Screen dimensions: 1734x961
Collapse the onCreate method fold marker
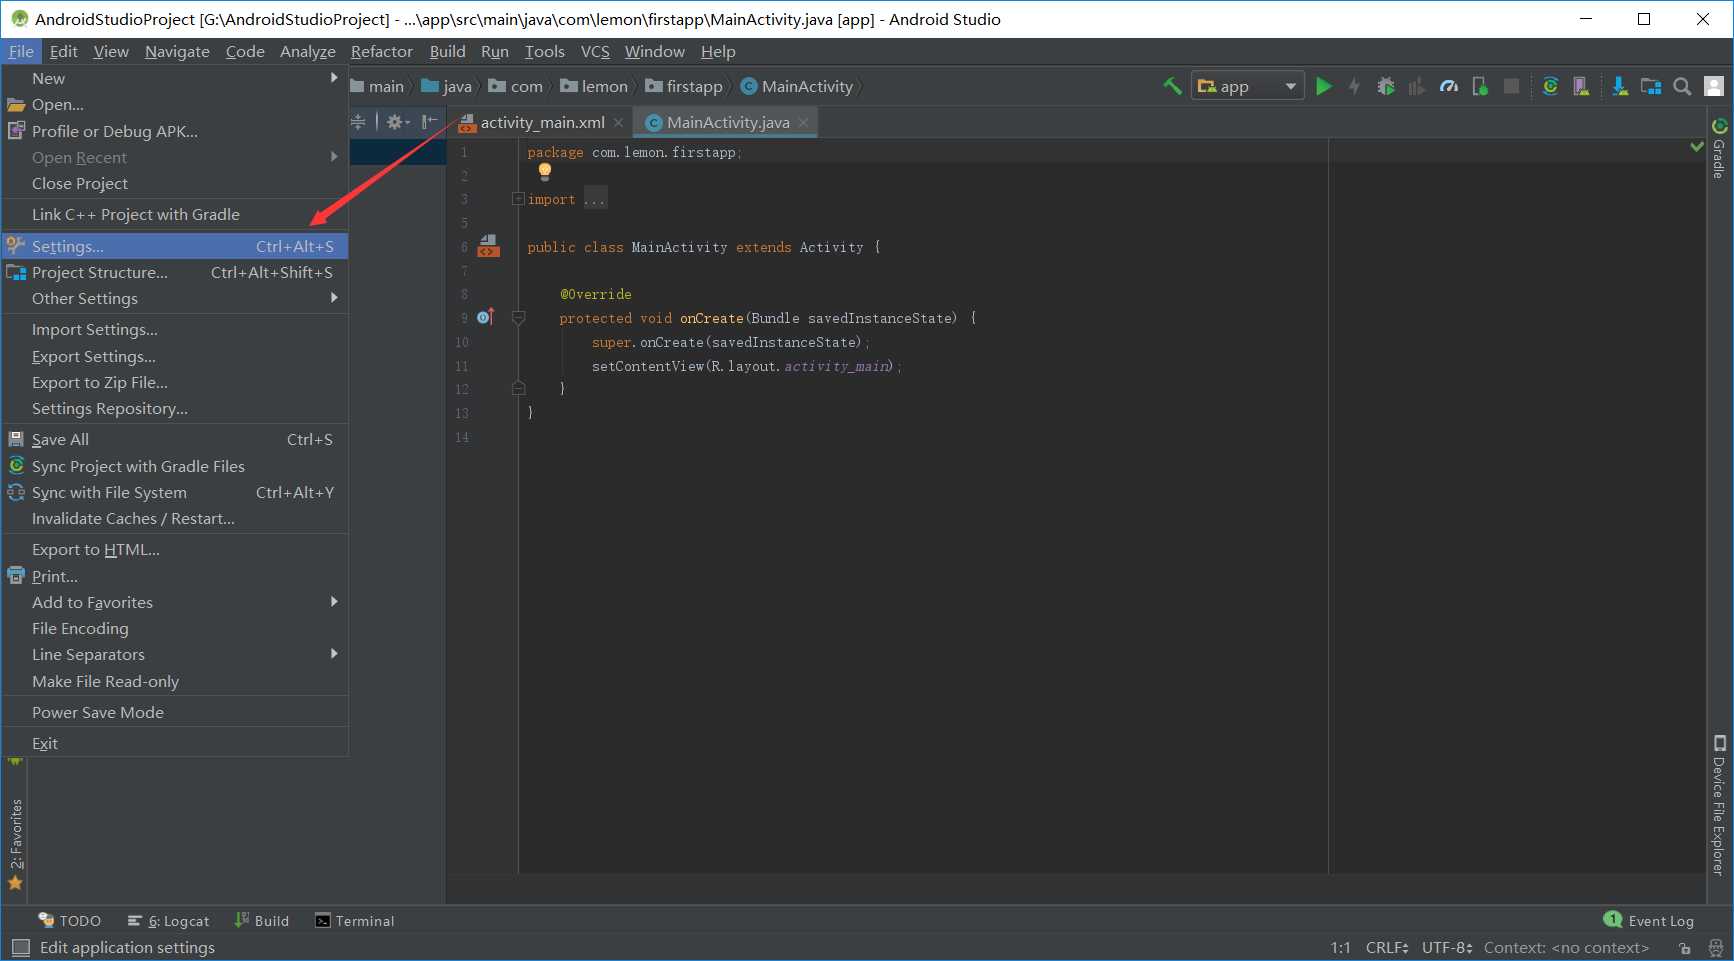[x=518, y=318]
